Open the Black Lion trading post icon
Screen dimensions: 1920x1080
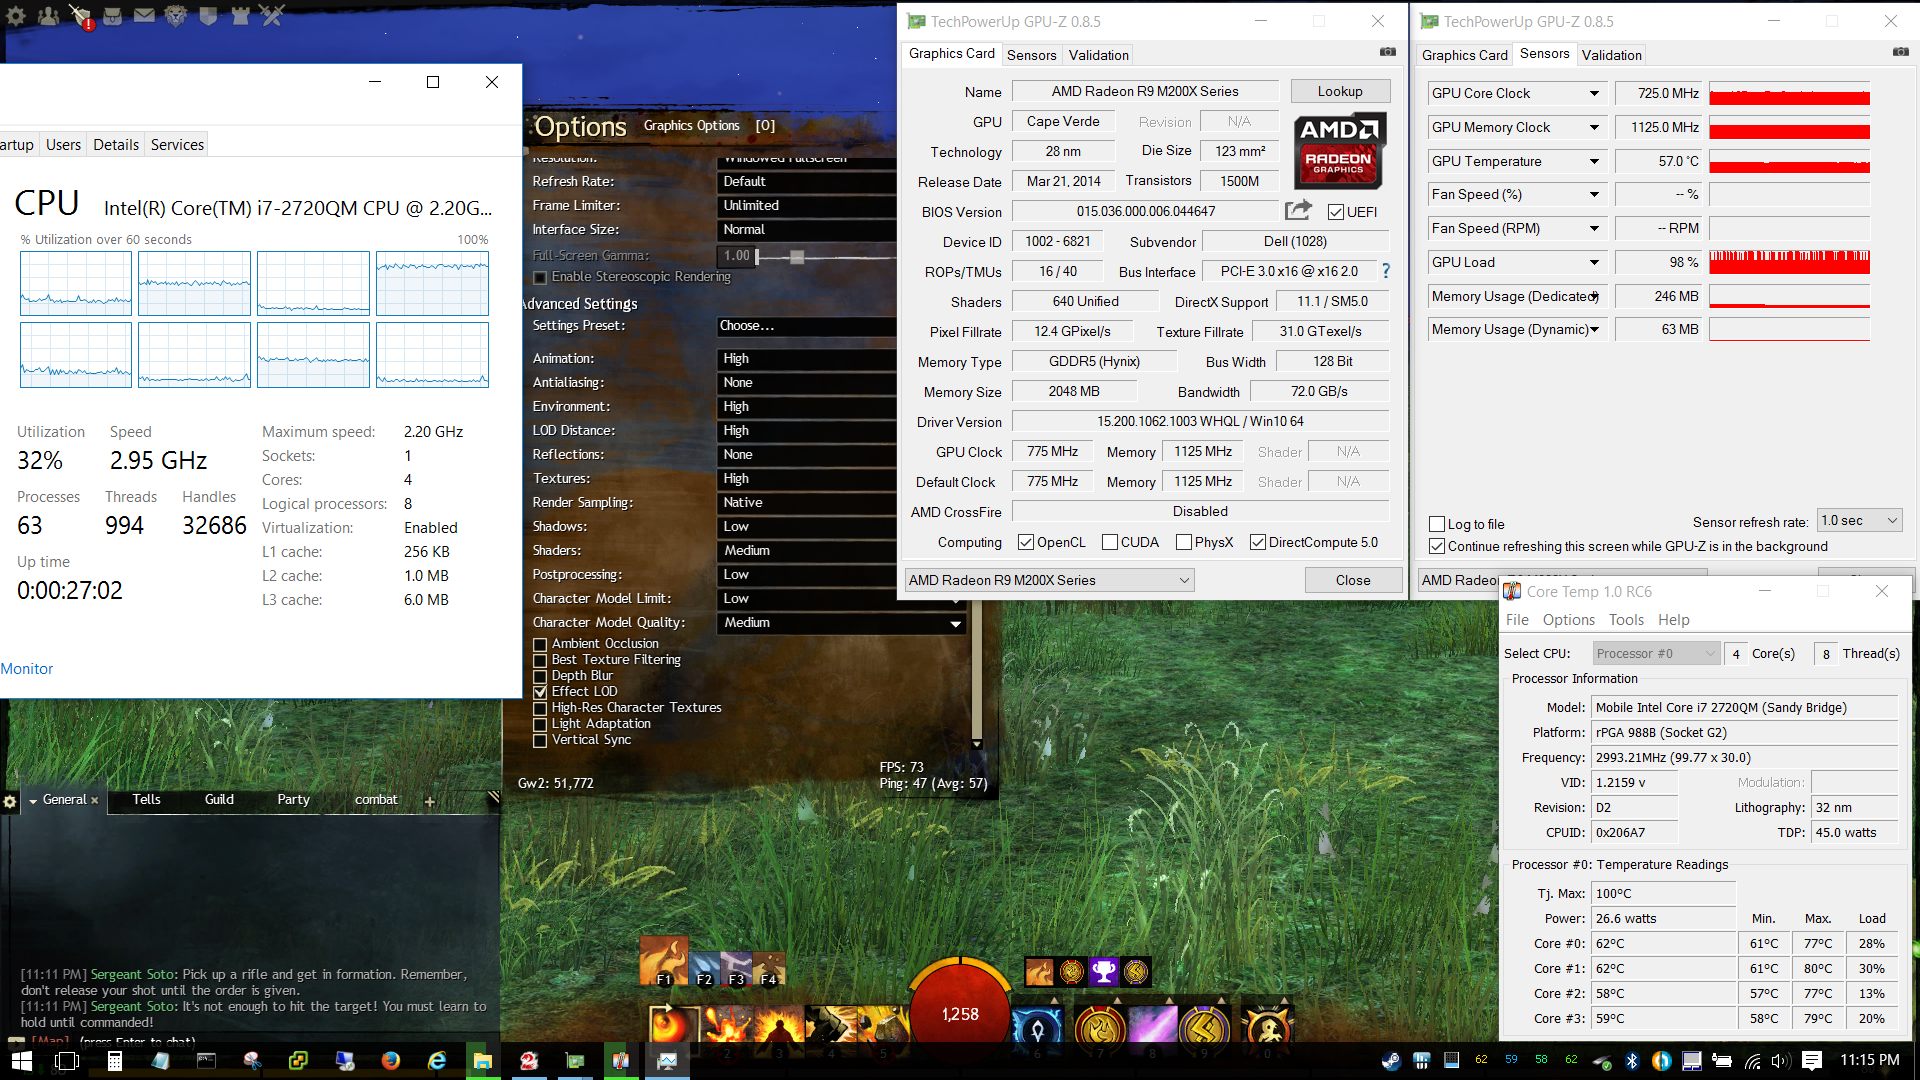click(x=176, y=15)
